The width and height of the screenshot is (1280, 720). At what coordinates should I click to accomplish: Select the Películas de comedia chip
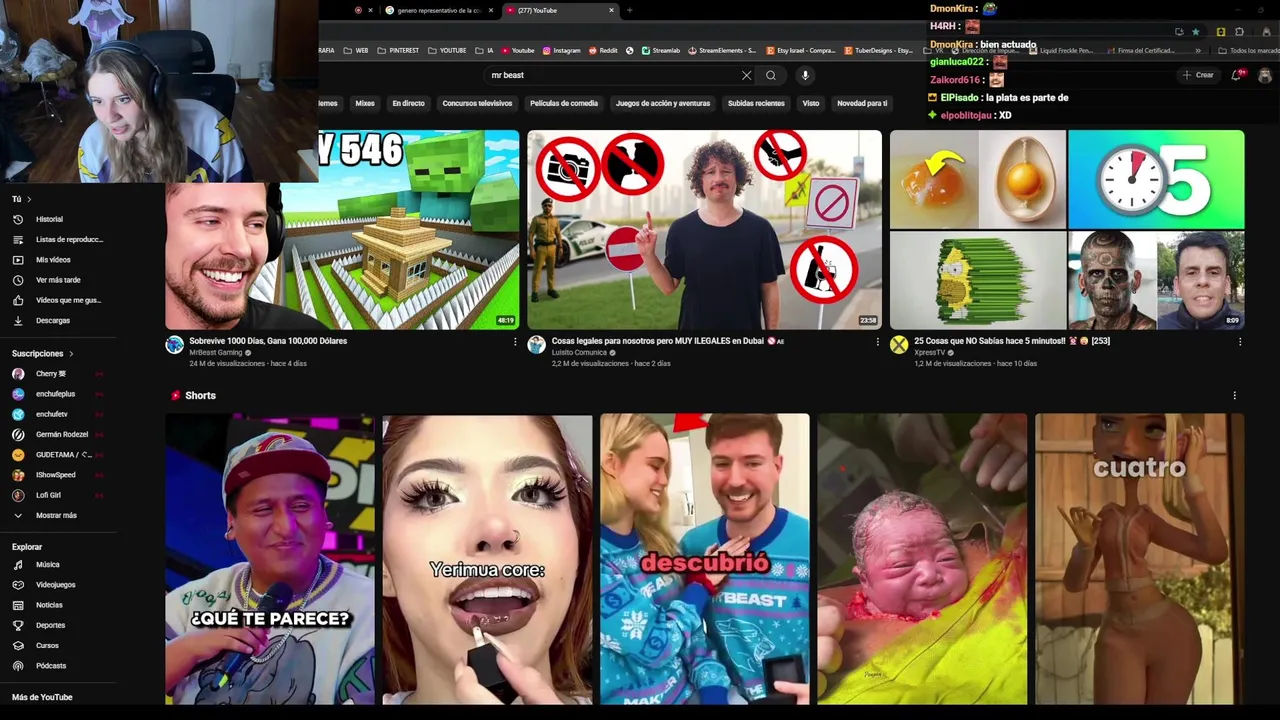tap(564, 103)
